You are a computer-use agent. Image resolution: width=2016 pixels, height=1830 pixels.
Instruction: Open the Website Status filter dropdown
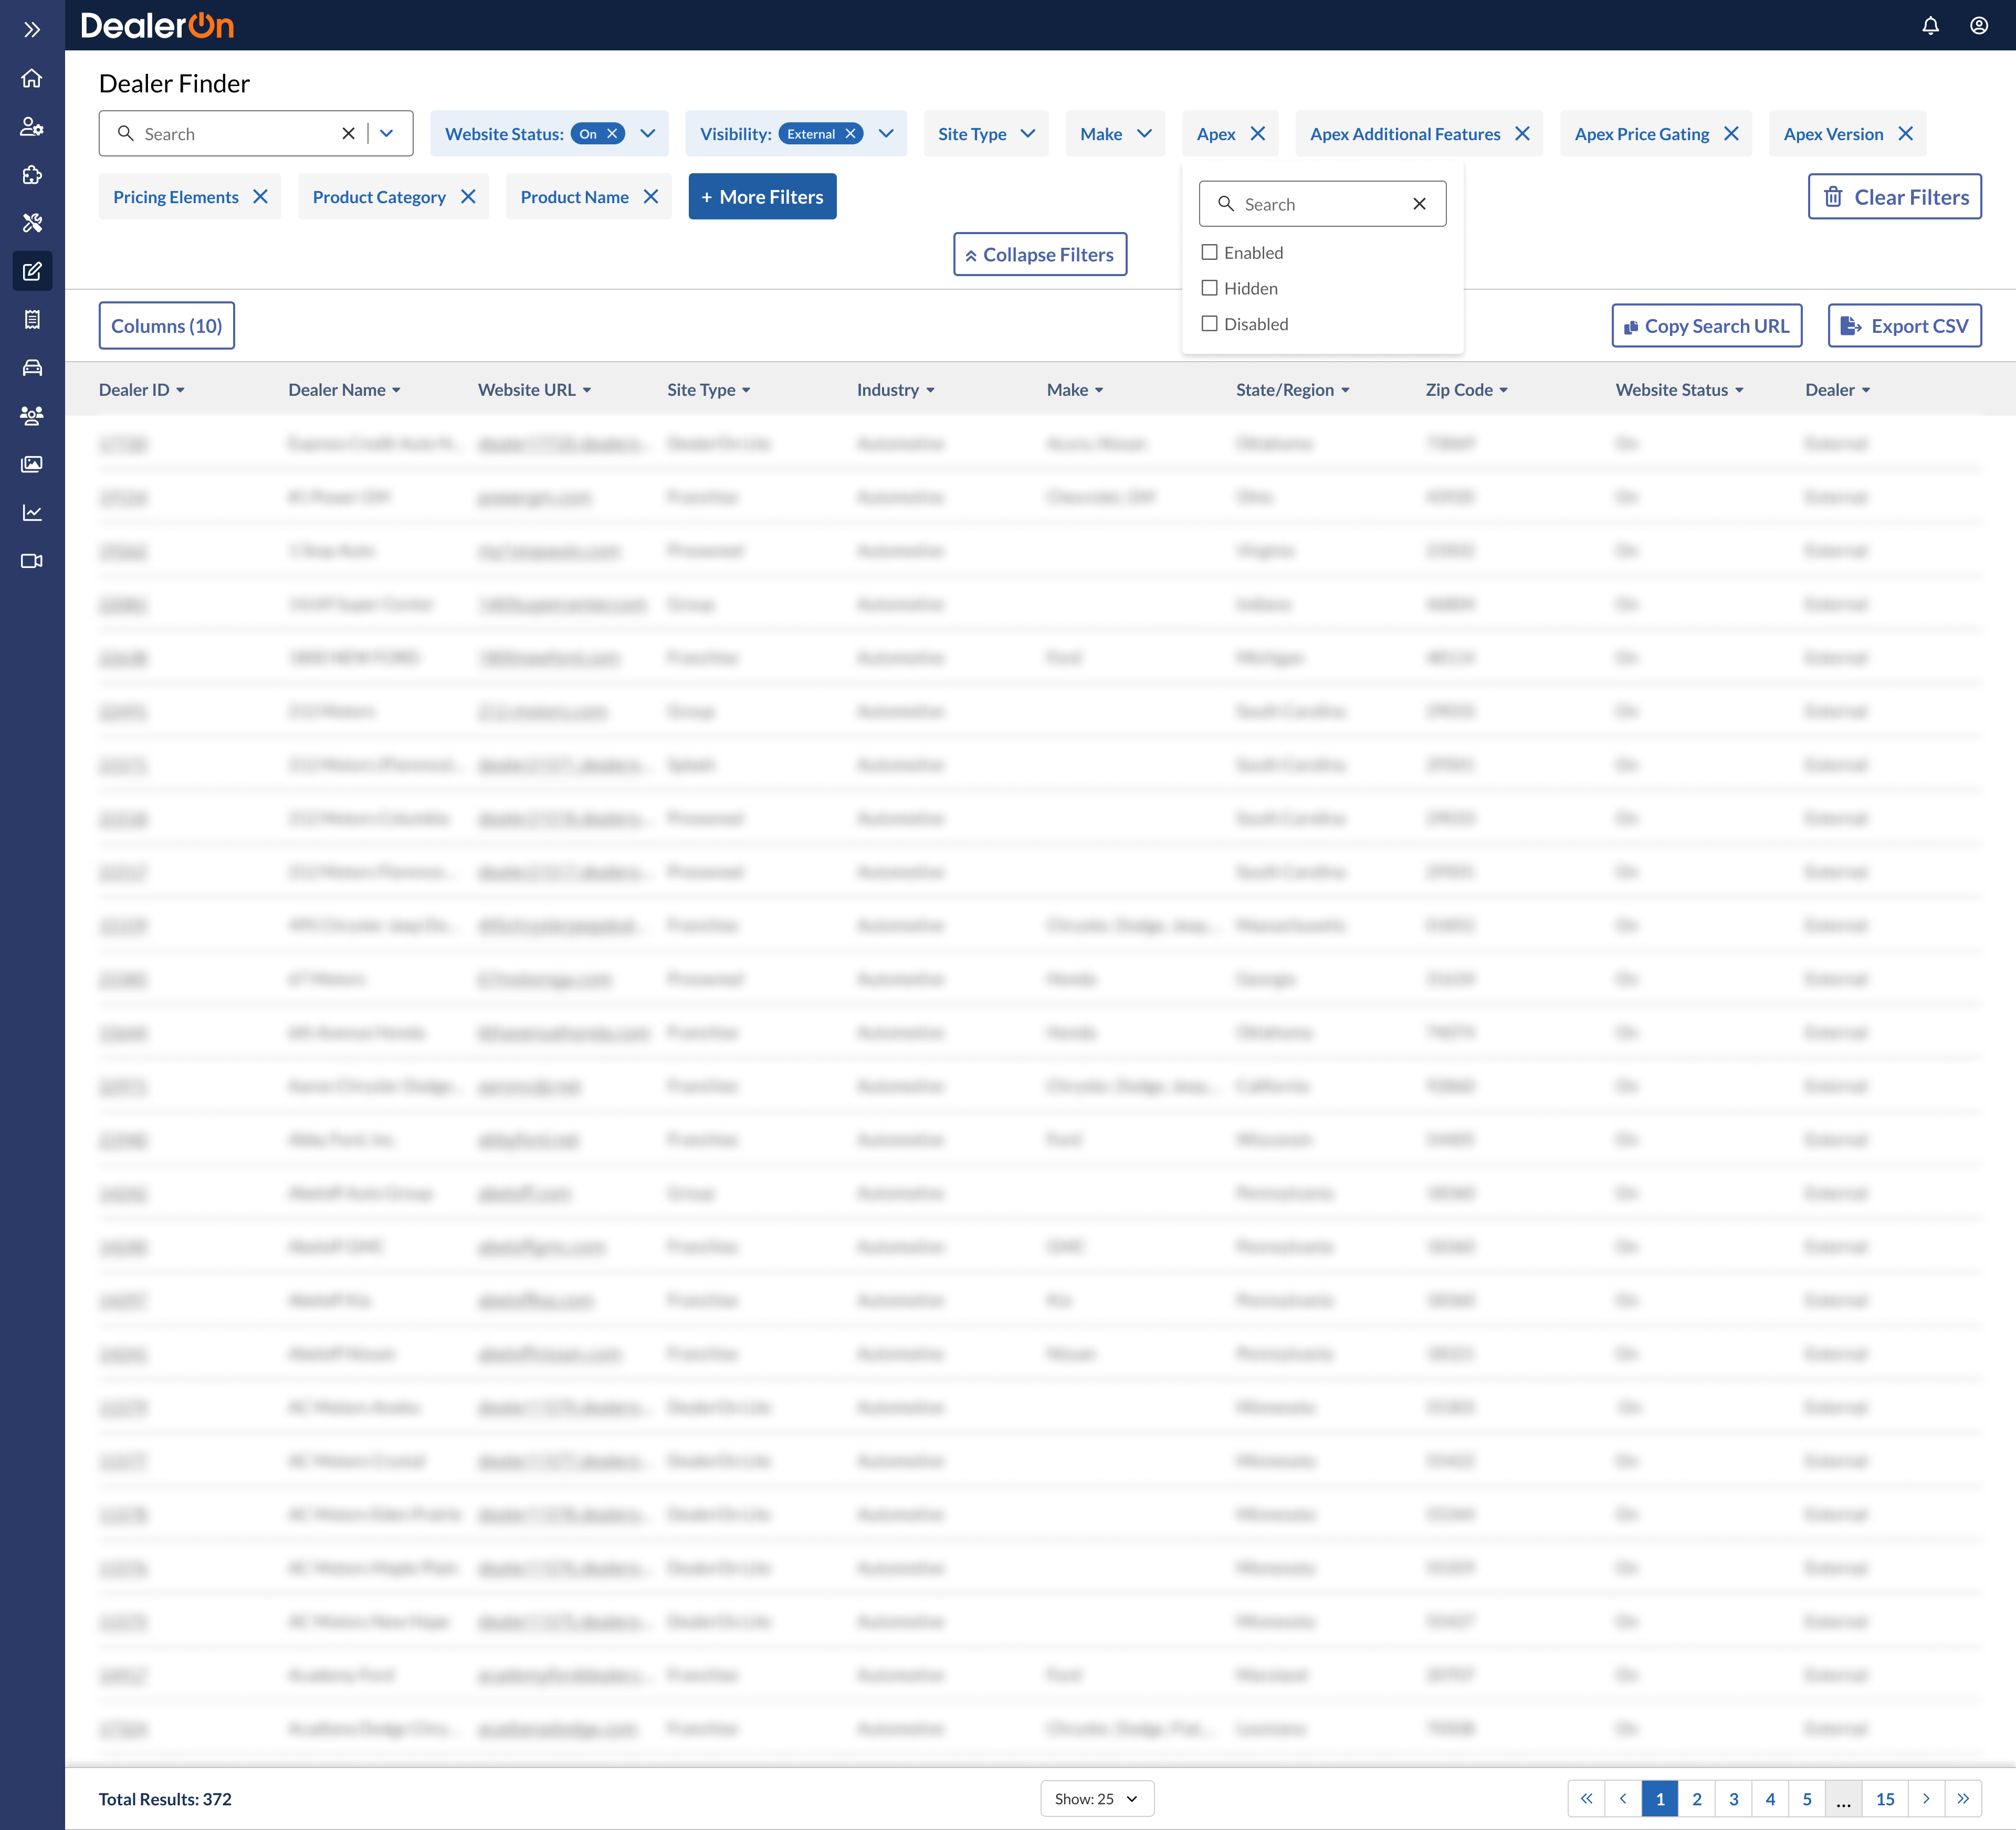[x=648, y=134]
